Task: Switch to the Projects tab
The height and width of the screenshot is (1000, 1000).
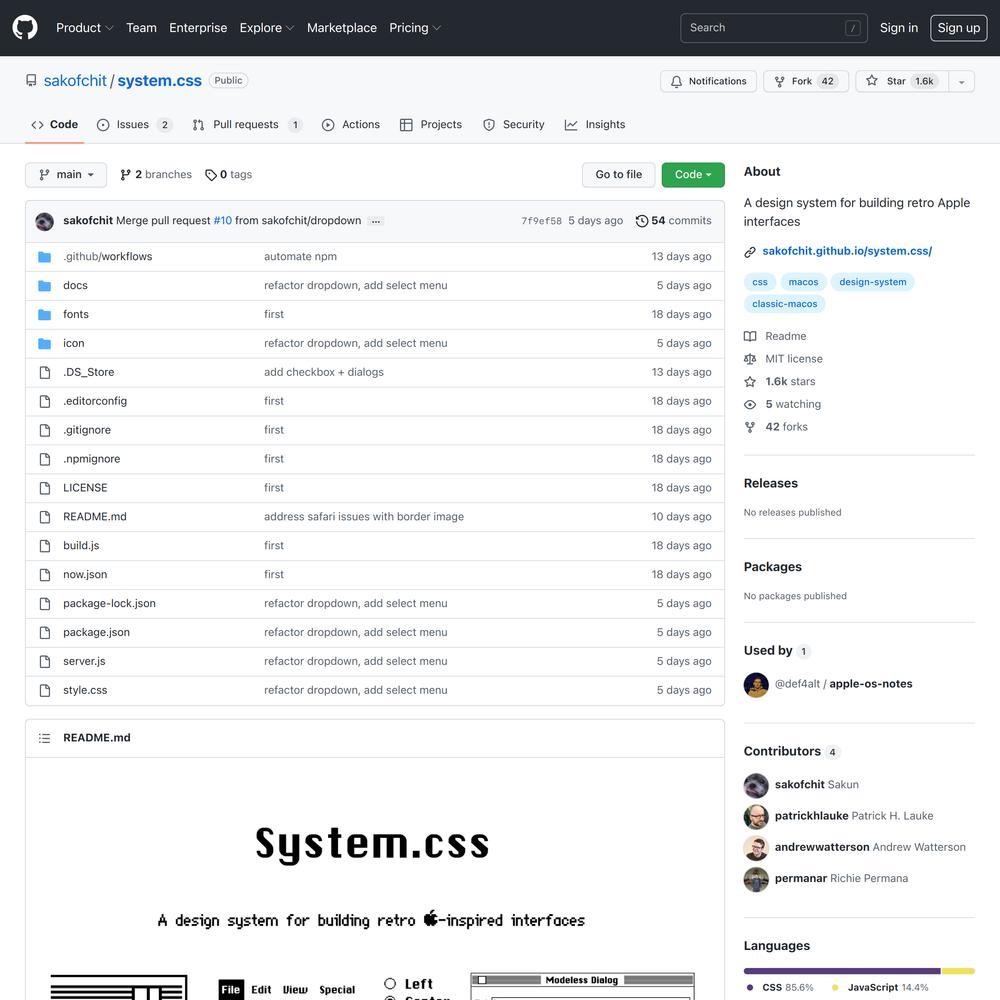Action: pyautogui.click(x=431, y=124)
